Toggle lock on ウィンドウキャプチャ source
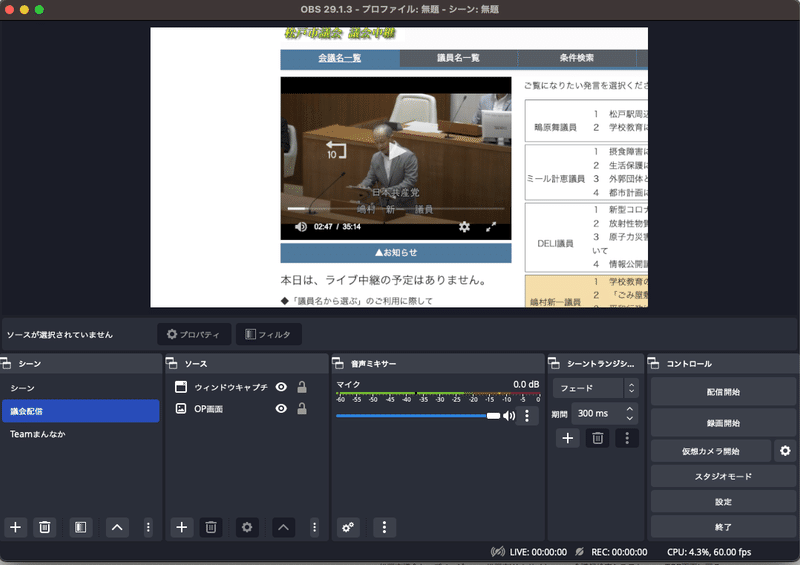The height and width of the screenshot is (565, 800). [x=302, y=387]
